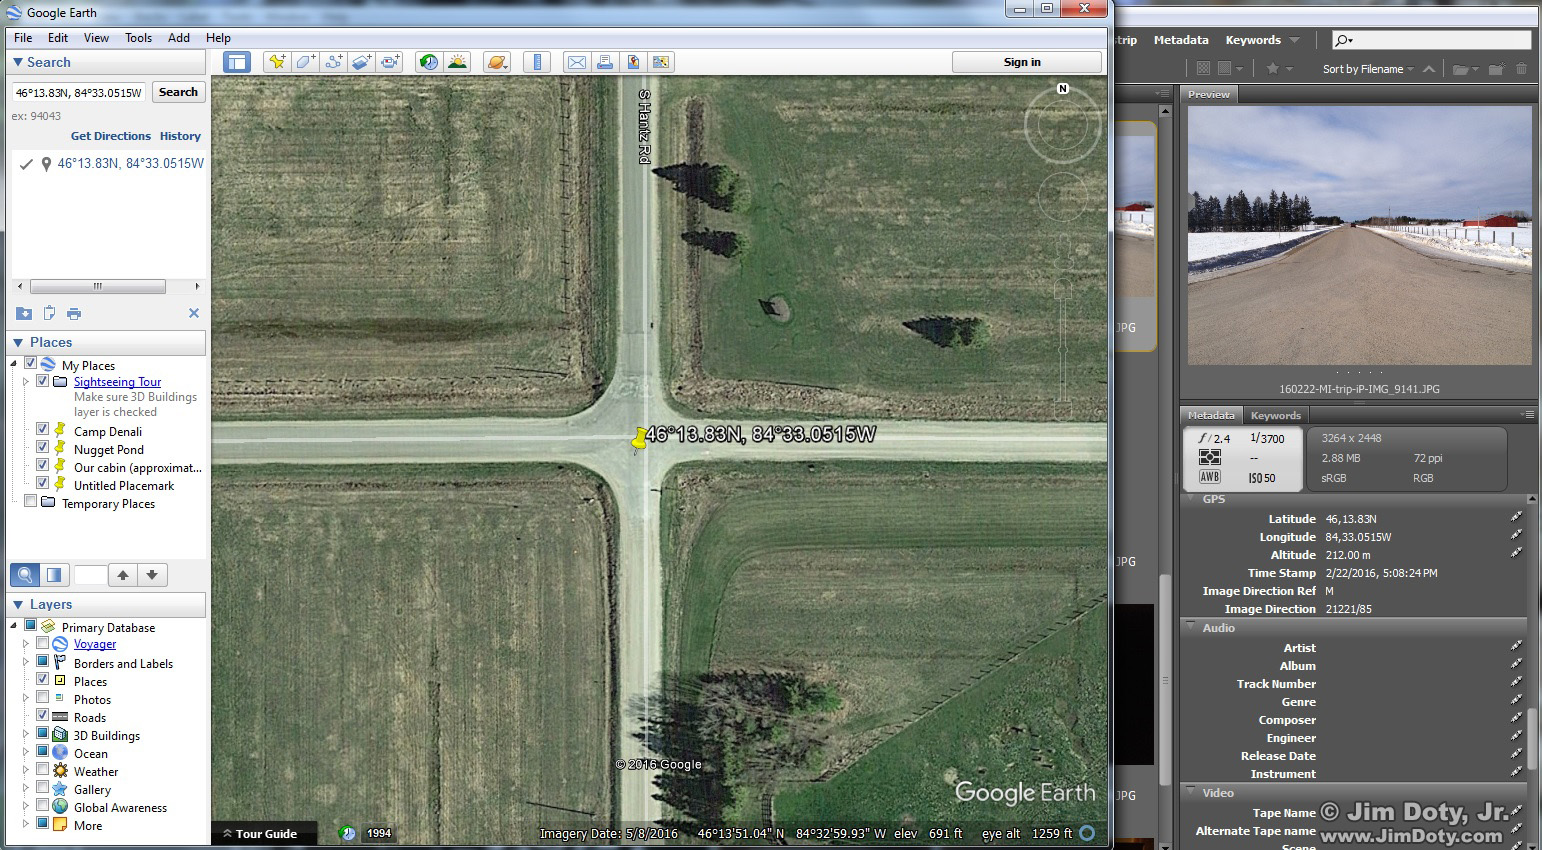Click the coordinates search input field
Screen dimensions: 1542x850
[x=79, y=92]
